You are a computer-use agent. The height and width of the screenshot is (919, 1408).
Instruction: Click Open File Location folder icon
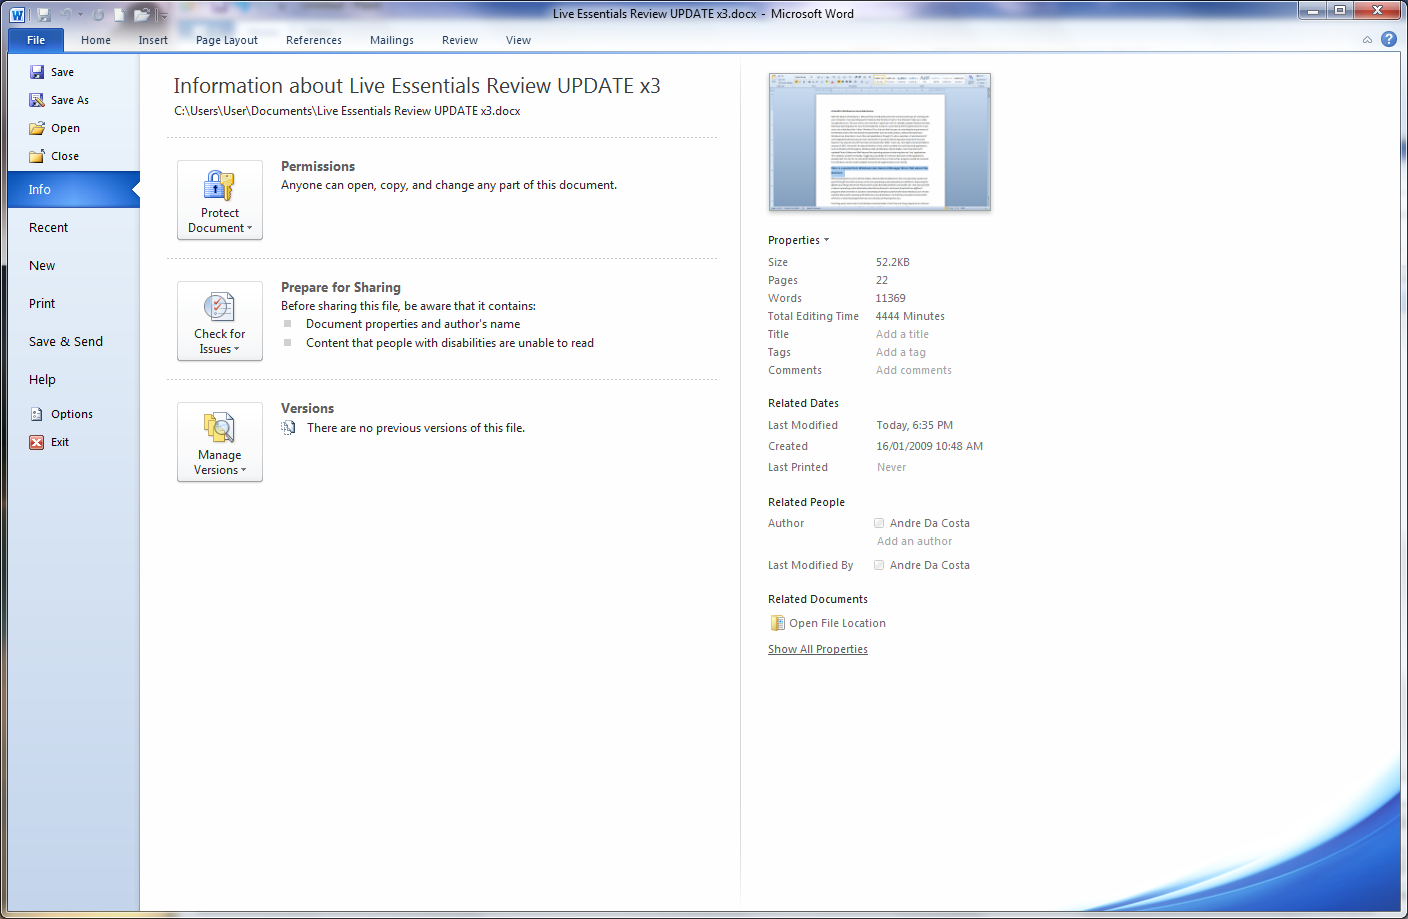point(777,623)
